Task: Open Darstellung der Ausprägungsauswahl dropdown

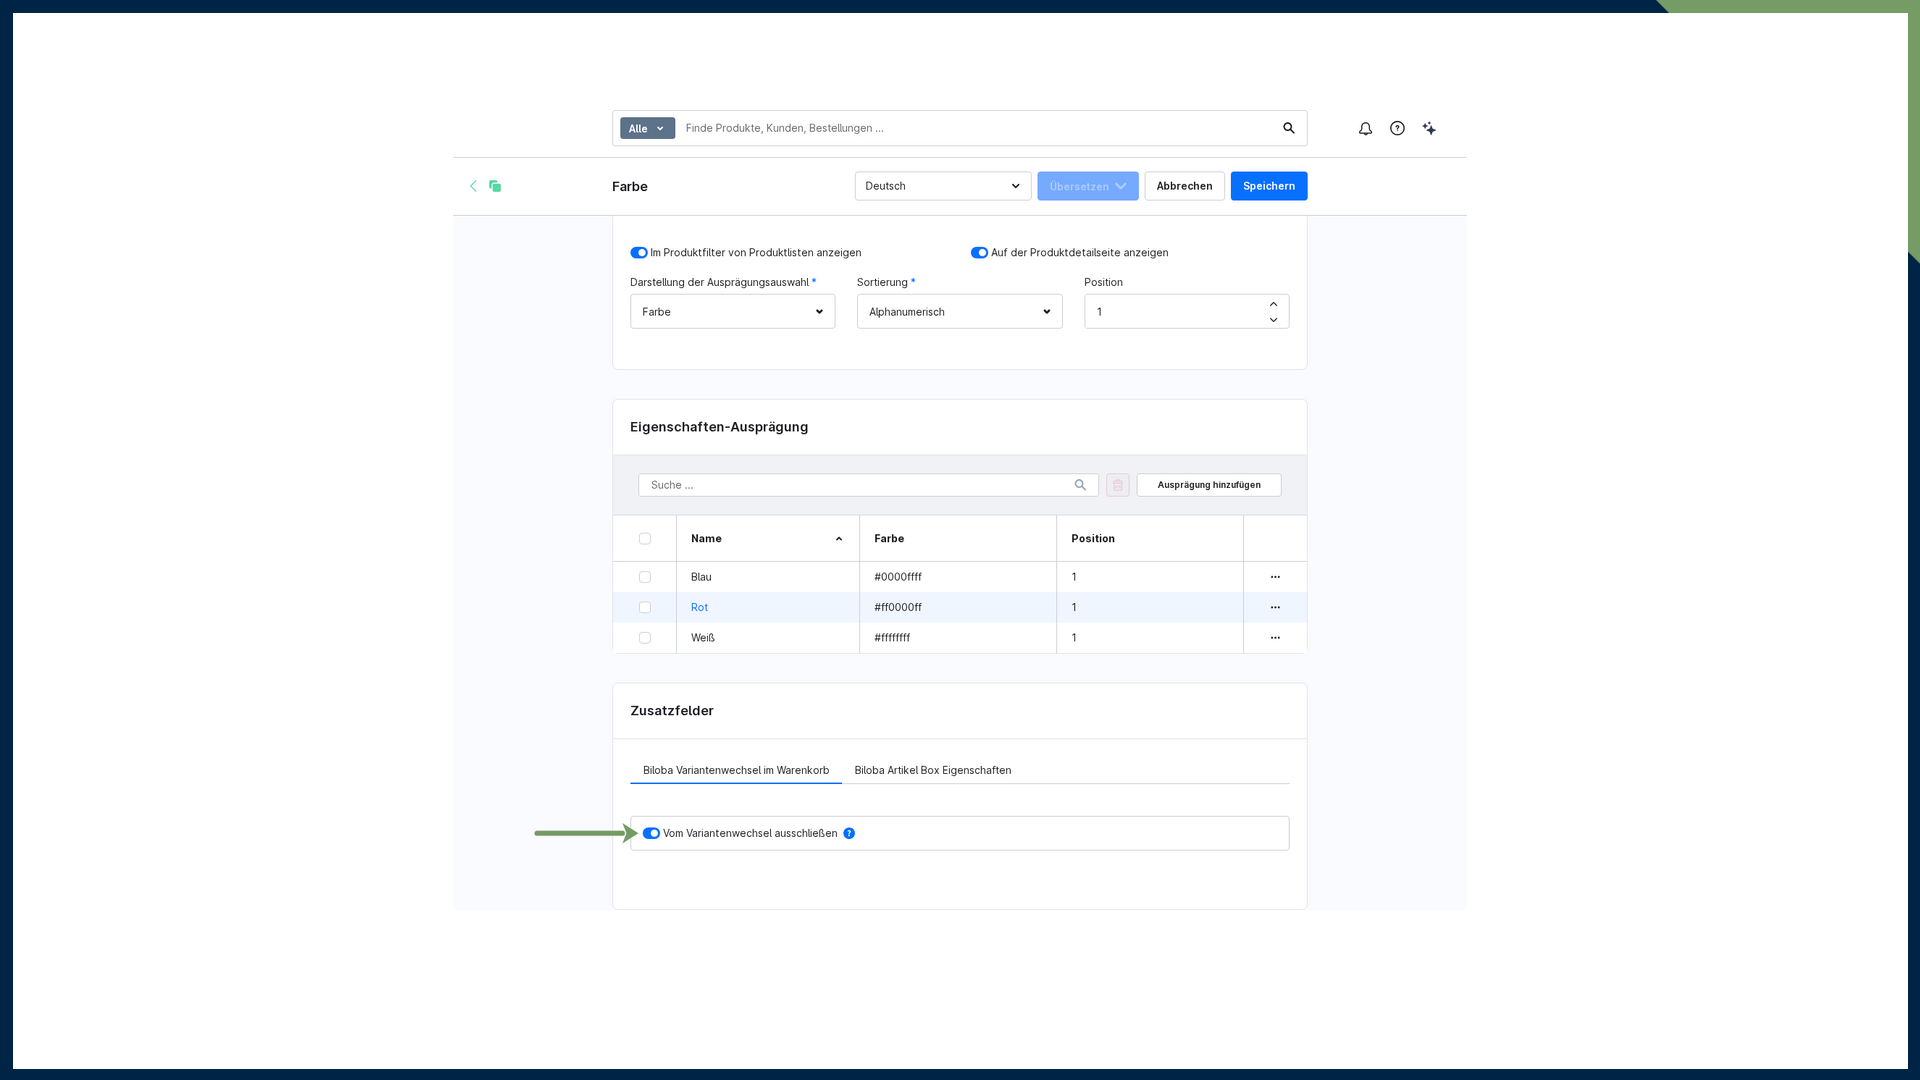Action: pyautogui.click(x=733, y=312)
